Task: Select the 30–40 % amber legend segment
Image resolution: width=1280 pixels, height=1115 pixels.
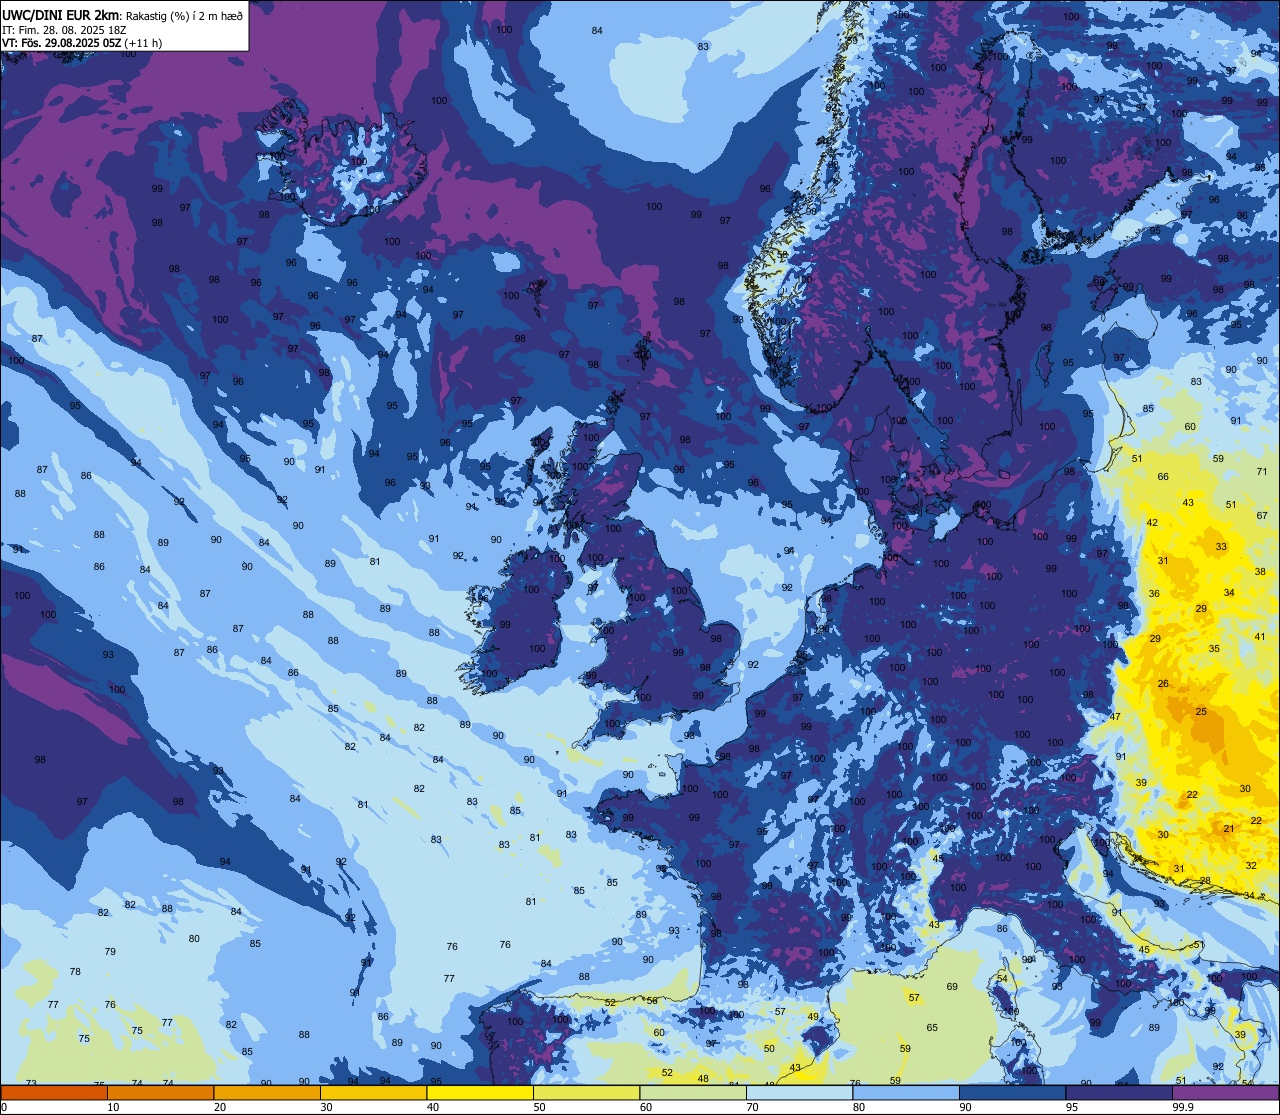Action: [x=373, y=1093]
